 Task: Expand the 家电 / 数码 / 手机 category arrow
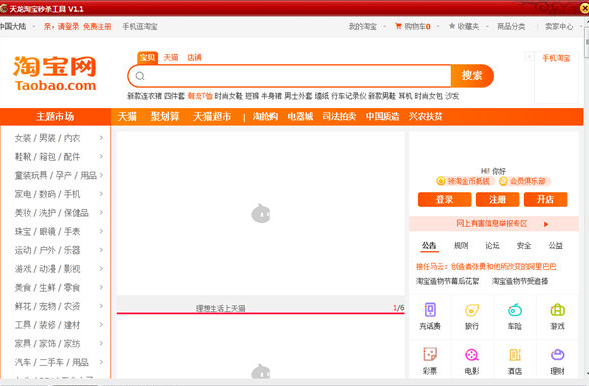[x=101, y=194]
